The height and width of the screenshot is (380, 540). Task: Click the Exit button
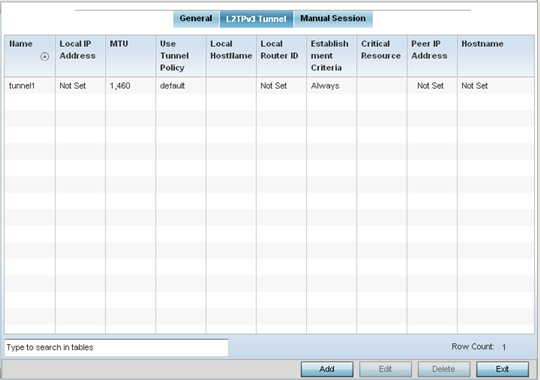point(502,369)
